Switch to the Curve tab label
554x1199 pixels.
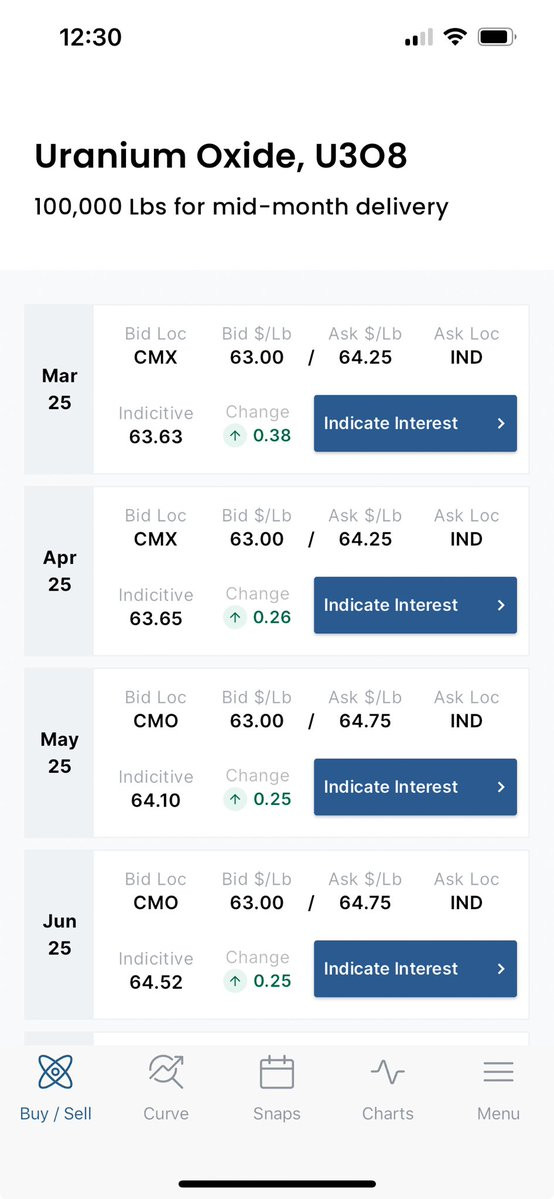click(x=166, y=1113)
